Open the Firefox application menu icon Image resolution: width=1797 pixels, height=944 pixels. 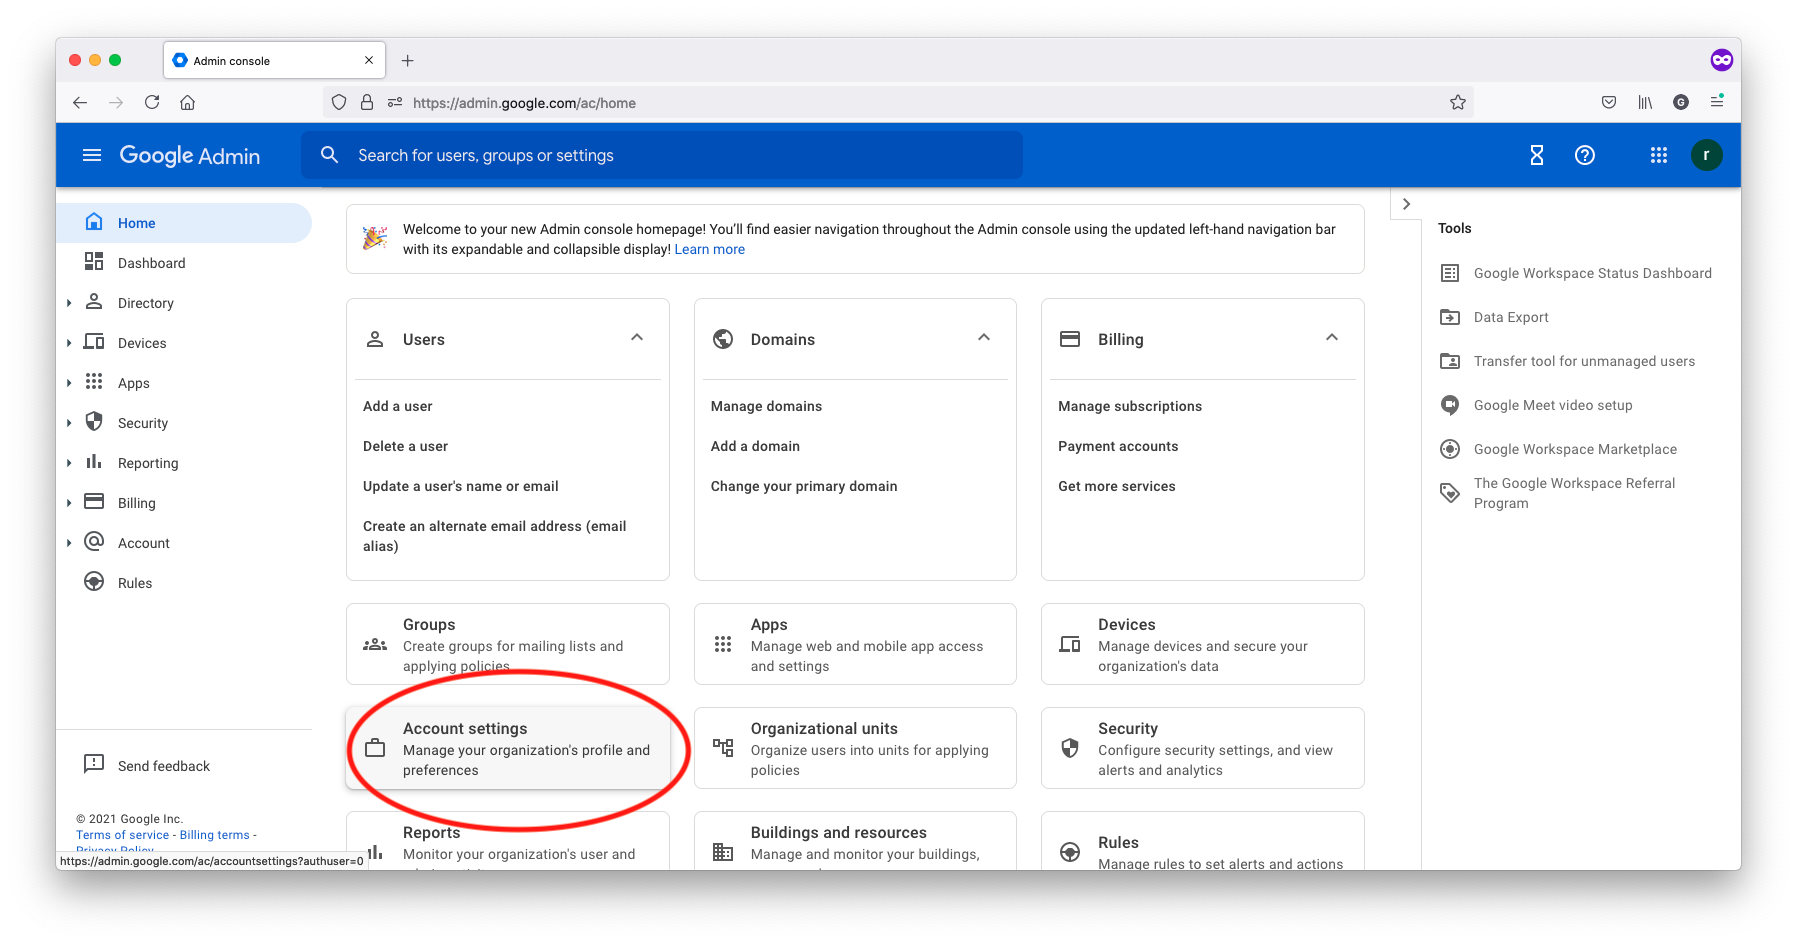click(1717, 102)
